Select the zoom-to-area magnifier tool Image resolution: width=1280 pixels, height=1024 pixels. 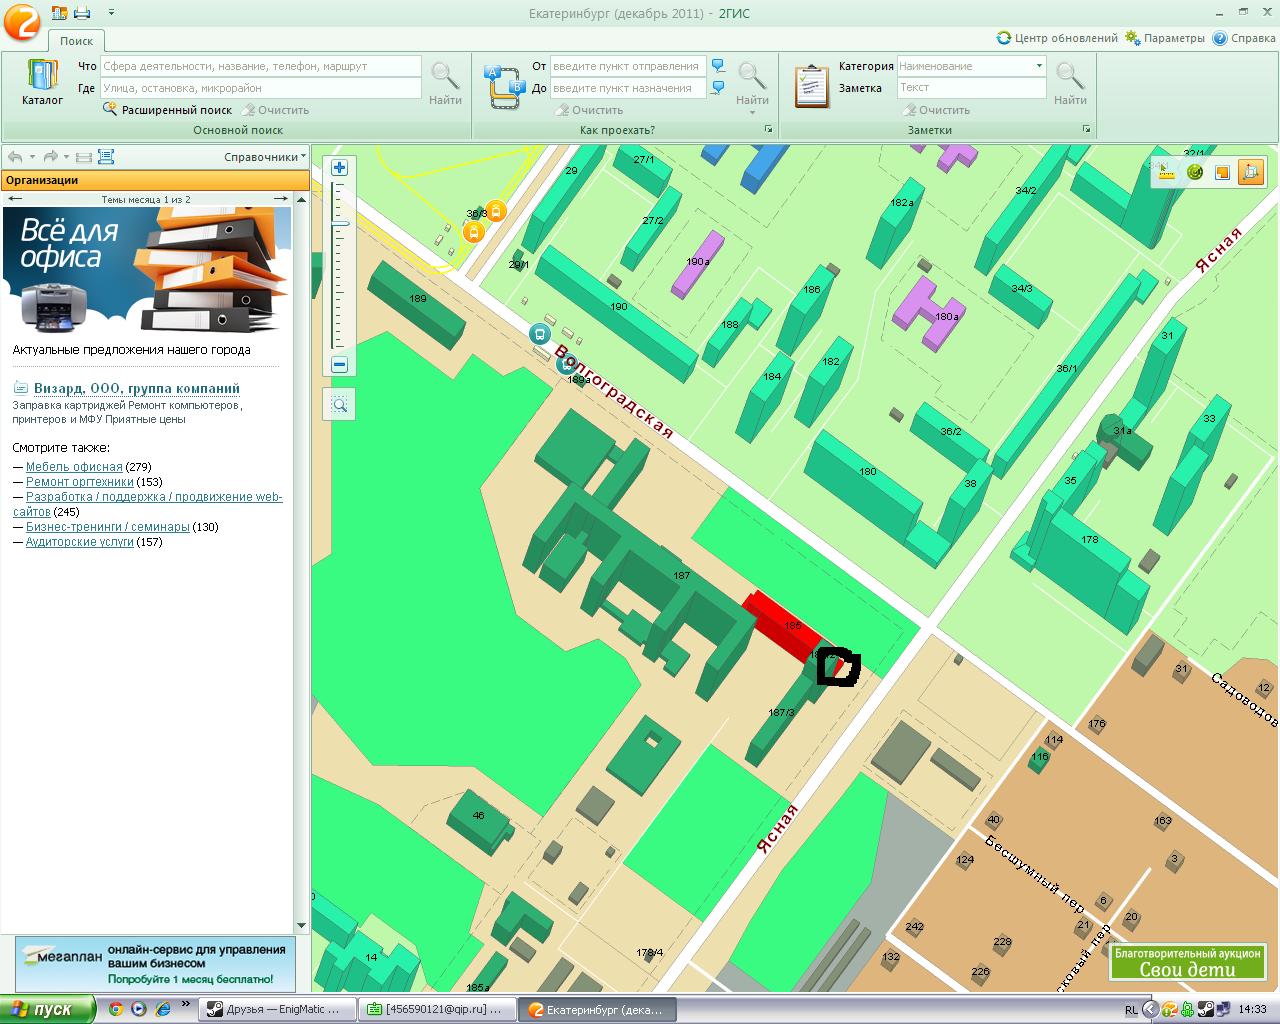tap(339, 404)
